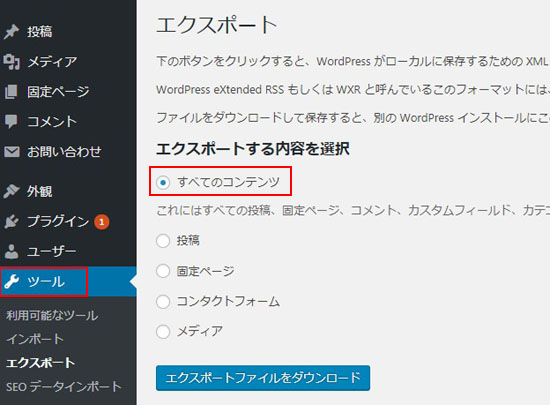Select the 固定ページ radio button
The width and height of the screenshot is (550, 405).
(163, 271)
